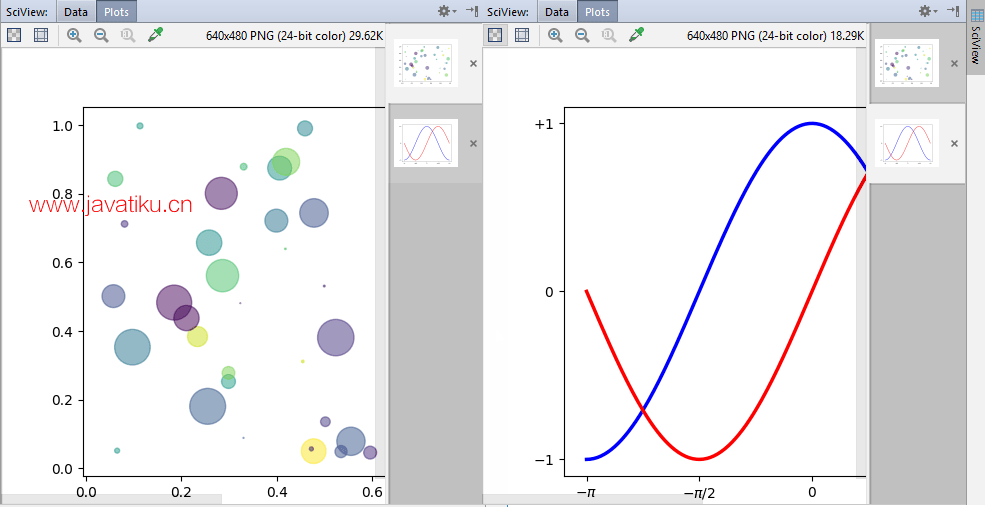Click horizontal scrollbar below scatter plot
Viewport: 985px width, 507px height.
[112, 499]
